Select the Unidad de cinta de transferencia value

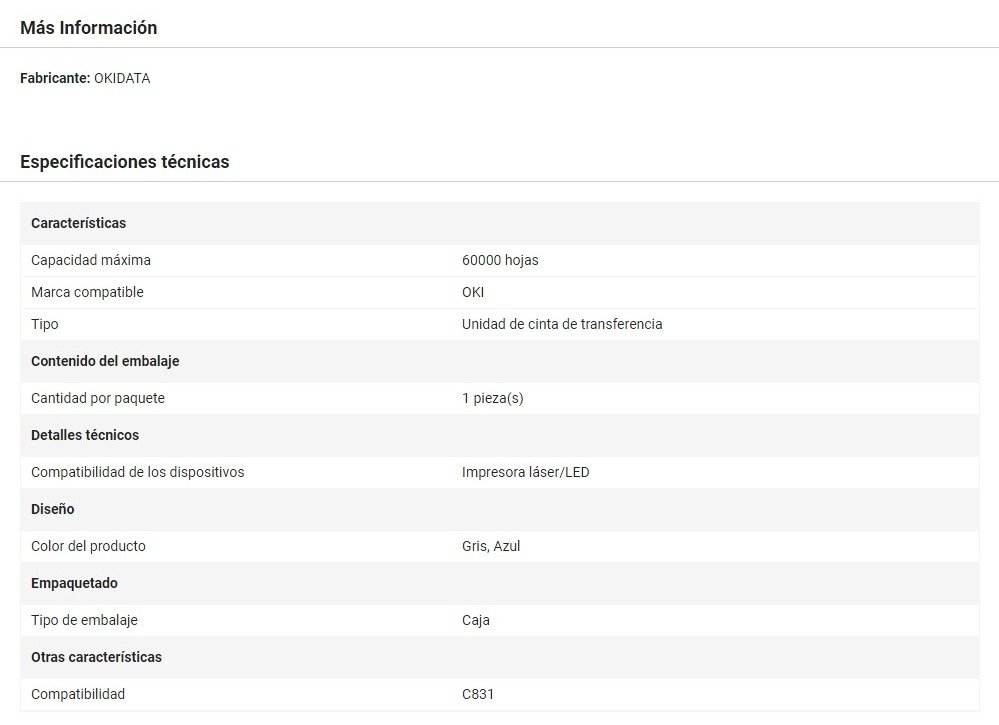562,324
